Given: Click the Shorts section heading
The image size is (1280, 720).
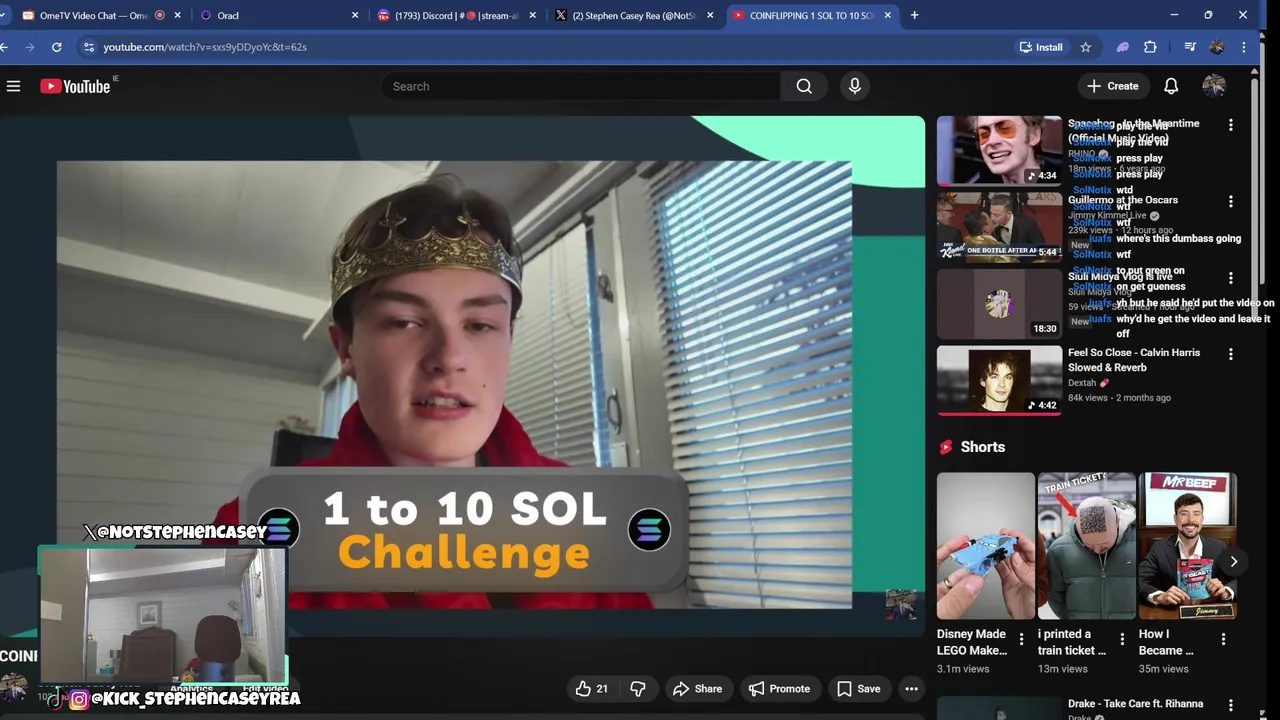Looking at the screenshot, I should click(x=982, y=447).
